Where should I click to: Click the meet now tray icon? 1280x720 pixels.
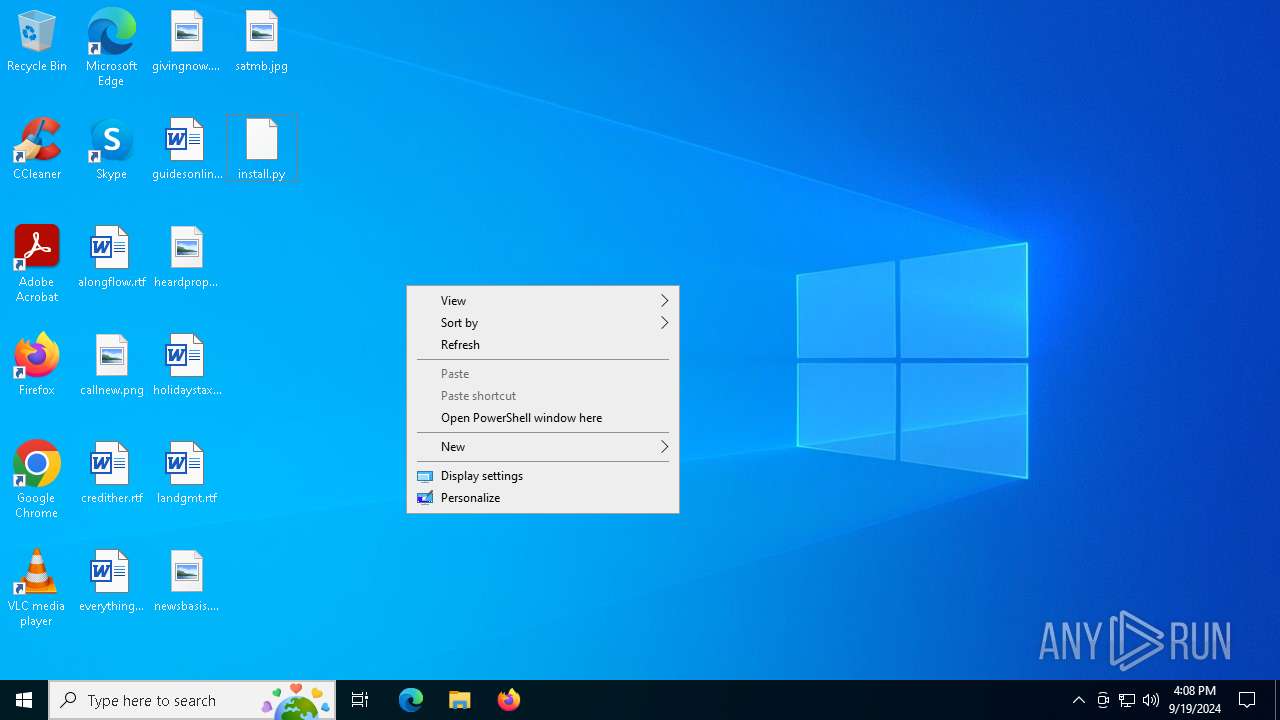click(1103, 700)
